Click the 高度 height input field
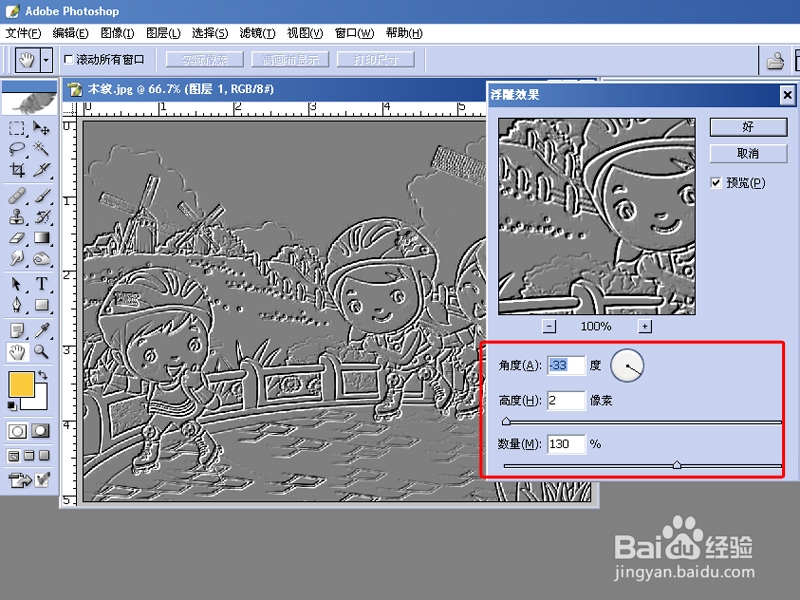Screen dimensions: 800x600 click(x=566, y=401)
